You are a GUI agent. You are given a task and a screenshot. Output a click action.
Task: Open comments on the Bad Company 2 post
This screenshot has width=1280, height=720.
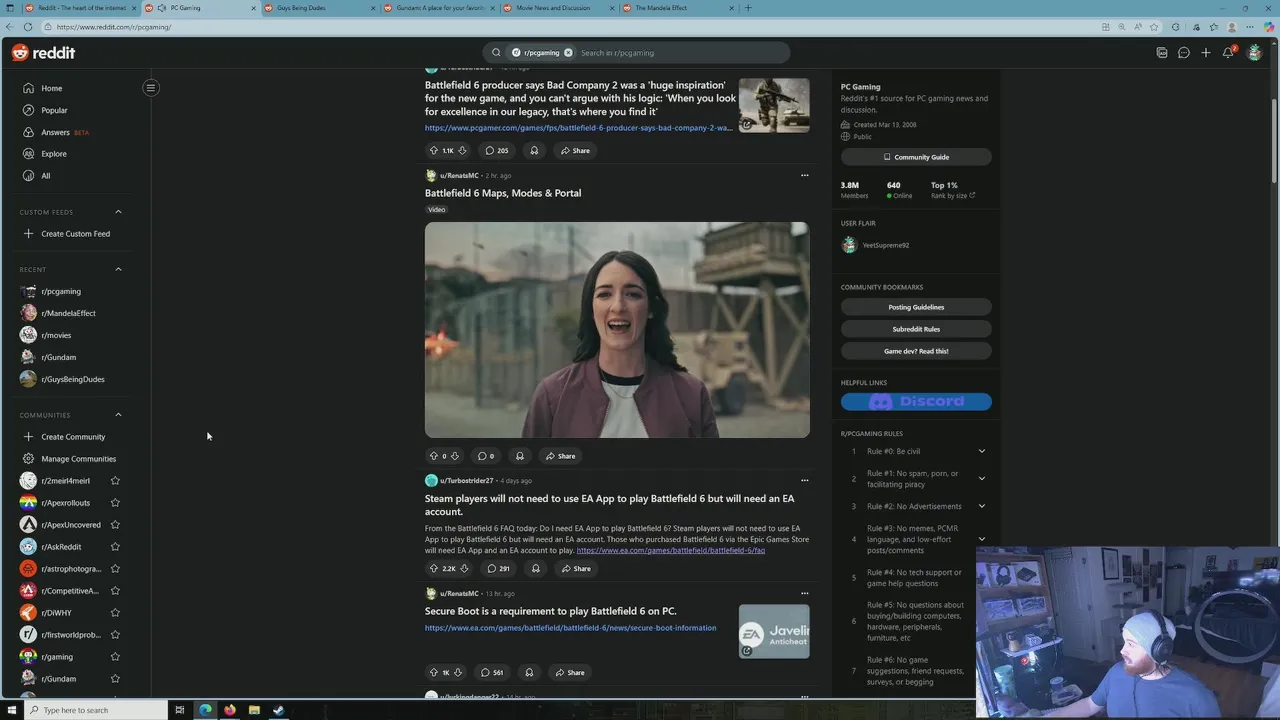pos(497,150)
